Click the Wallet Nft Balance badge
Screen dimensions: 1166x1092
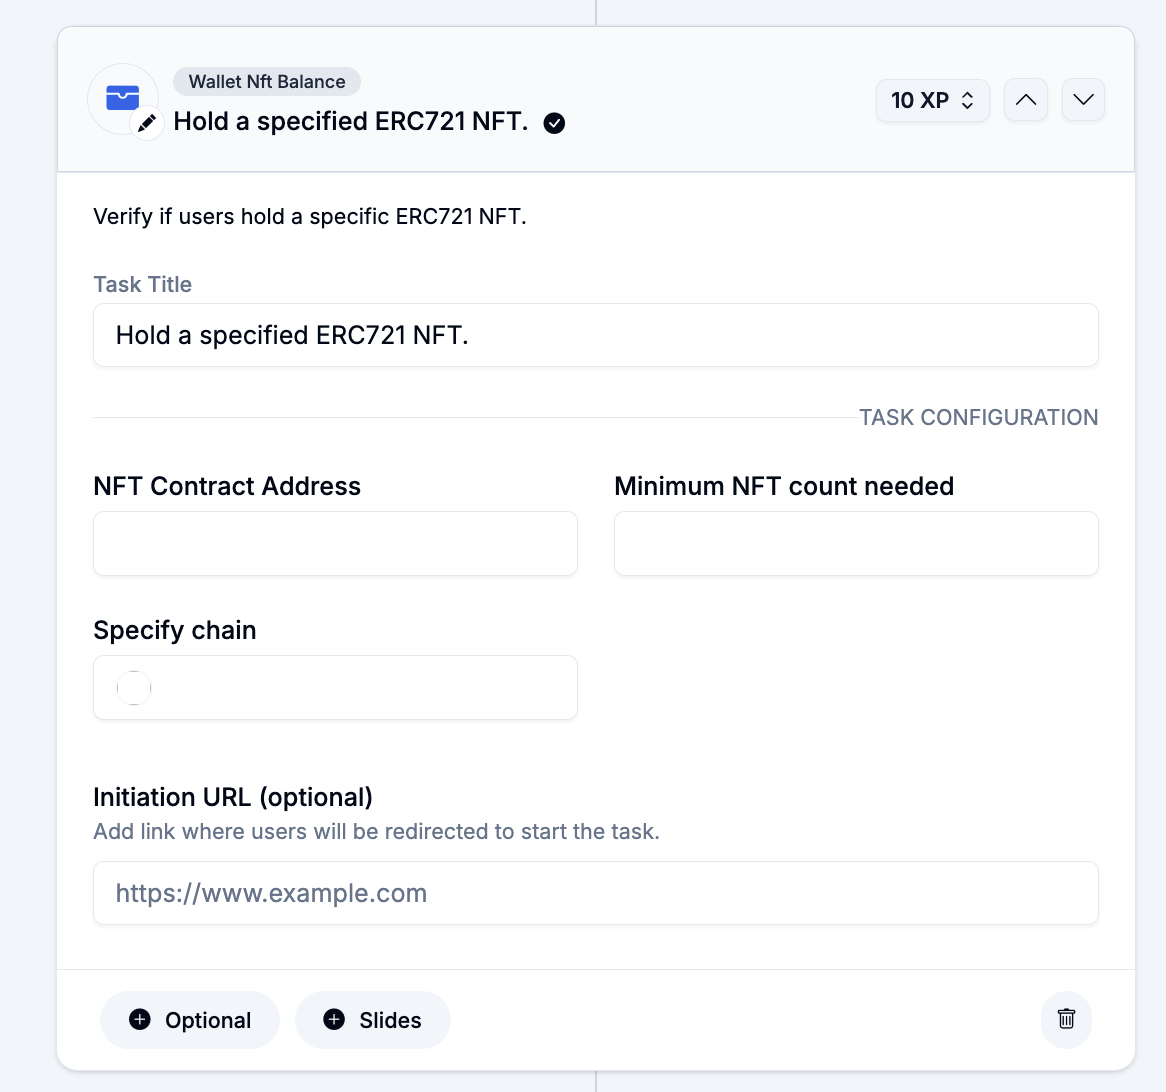point(267,82)
